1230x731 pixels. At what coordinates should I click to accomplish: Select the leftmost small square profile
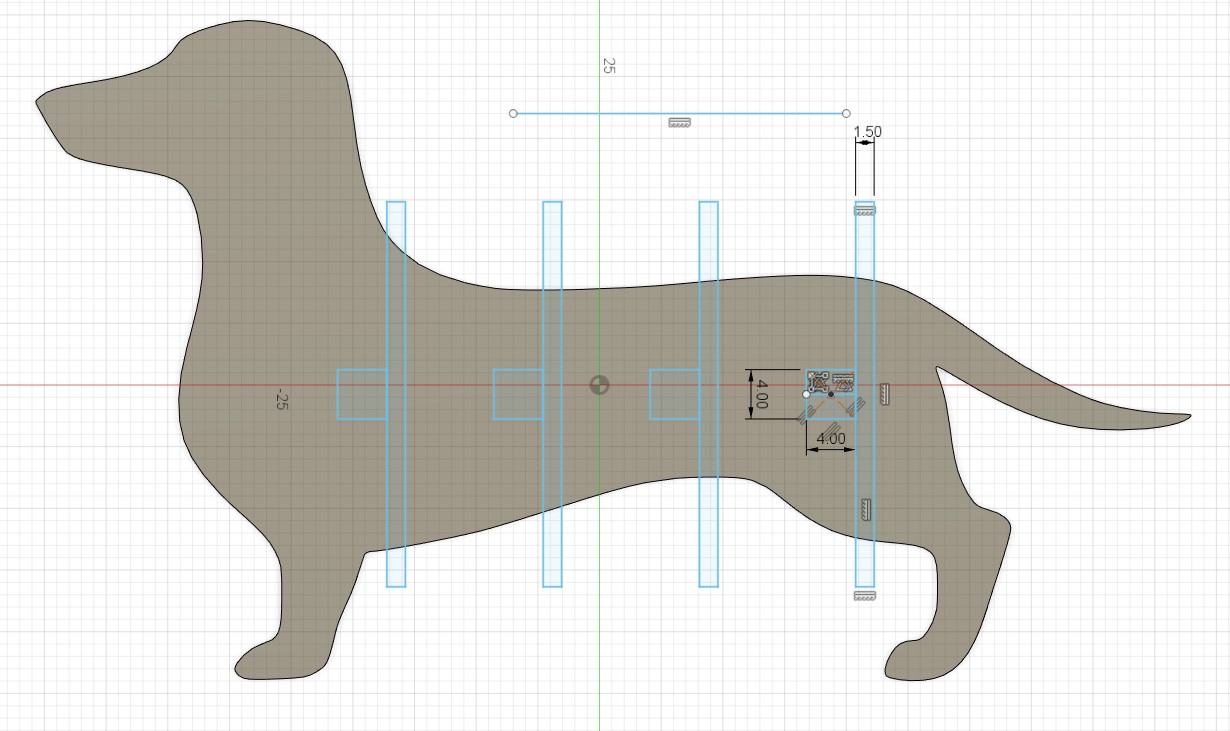click(362, 394)
